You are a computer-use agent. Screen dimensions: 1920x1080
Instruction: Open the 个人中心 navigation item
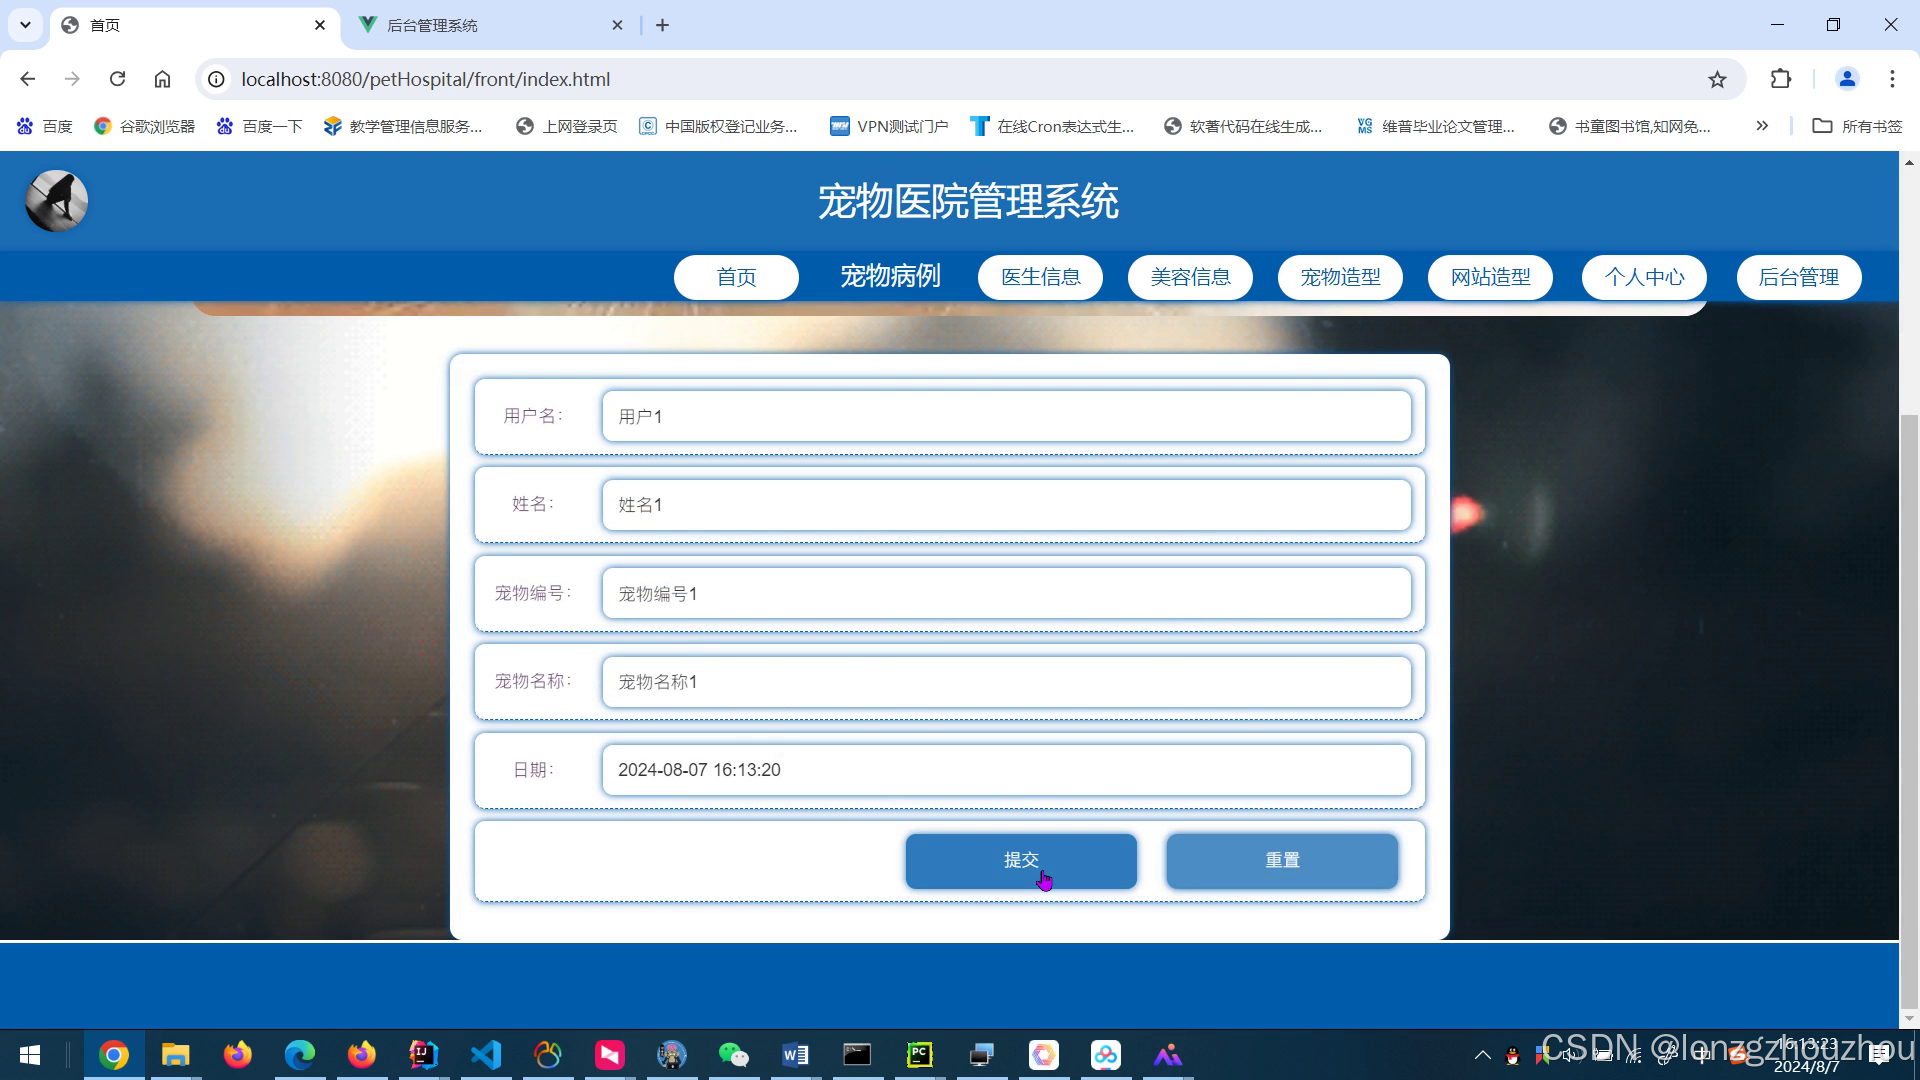click(x=1644, y=277)
